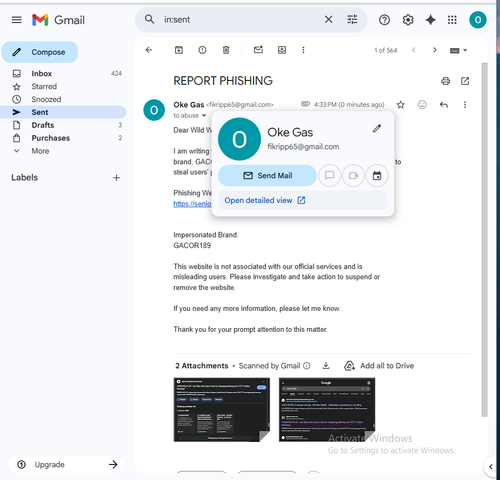The image size is (500, 480).
Task: Archive this conversation
Action: 179,50
